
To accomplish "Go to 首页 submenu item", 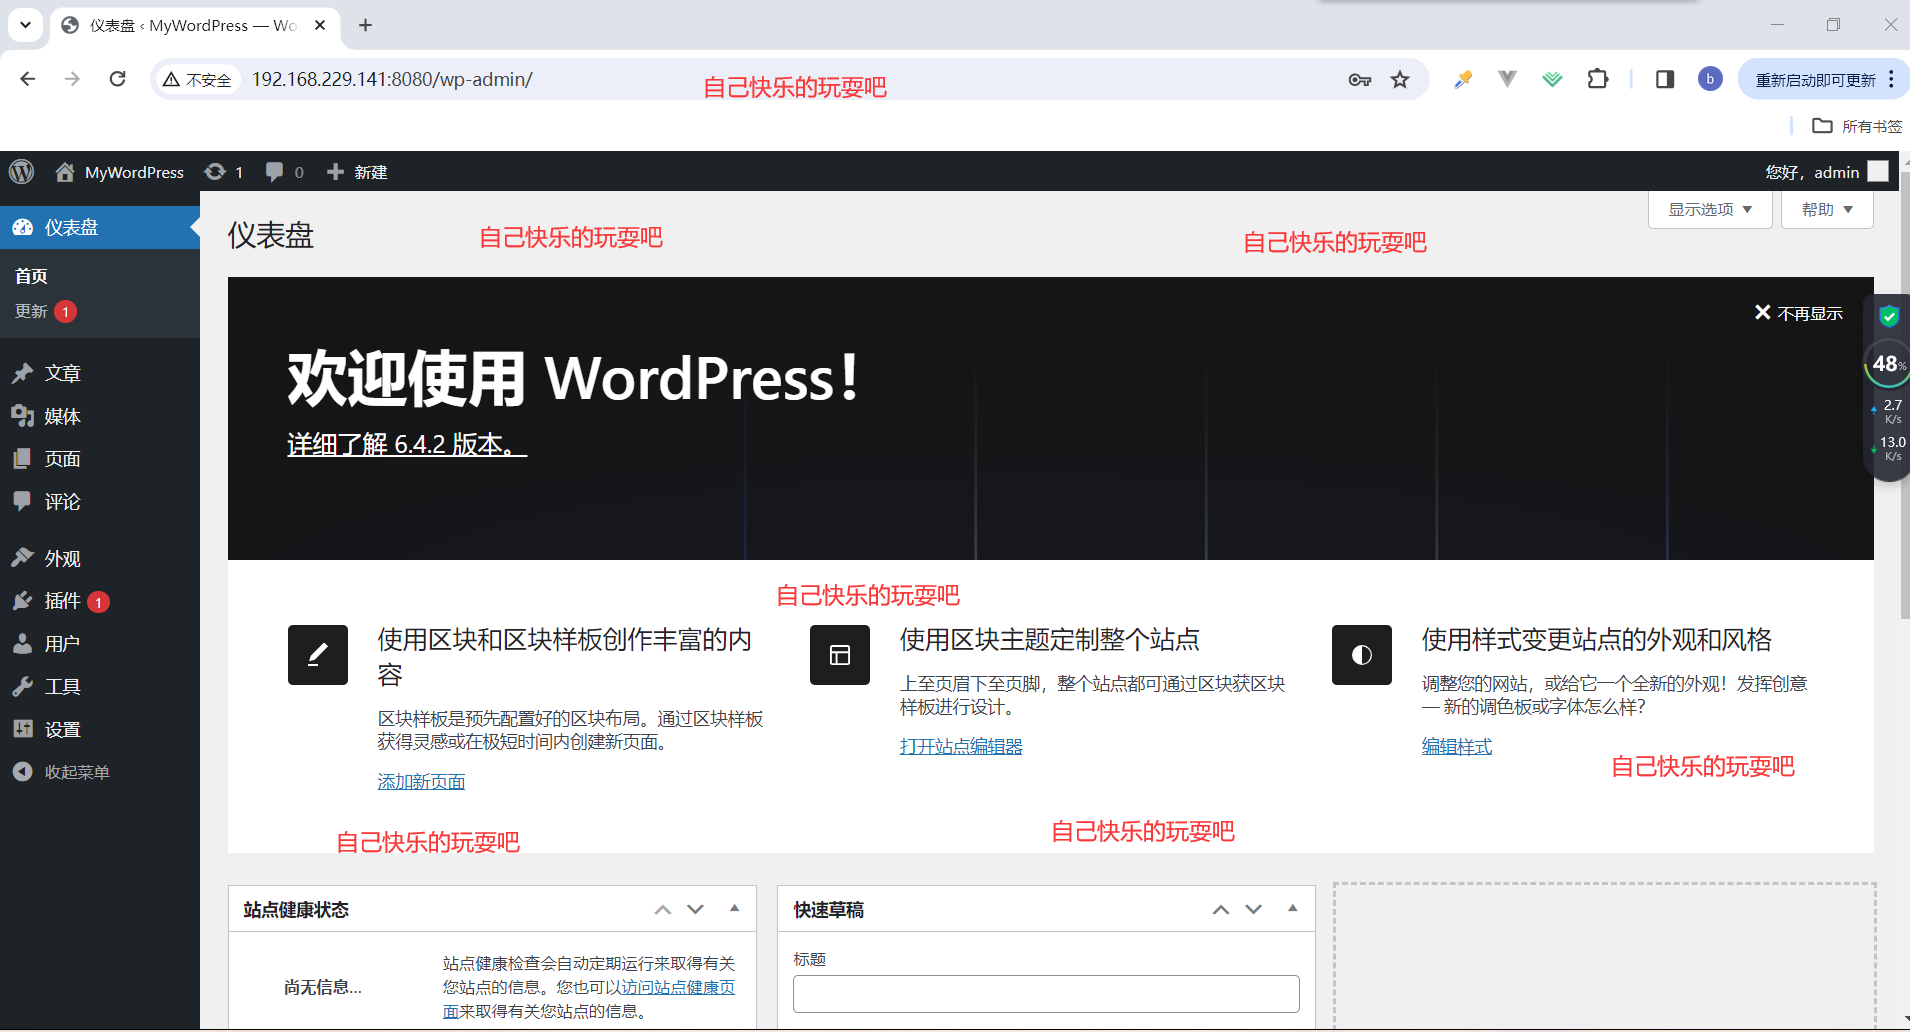I will pos(31,276).
